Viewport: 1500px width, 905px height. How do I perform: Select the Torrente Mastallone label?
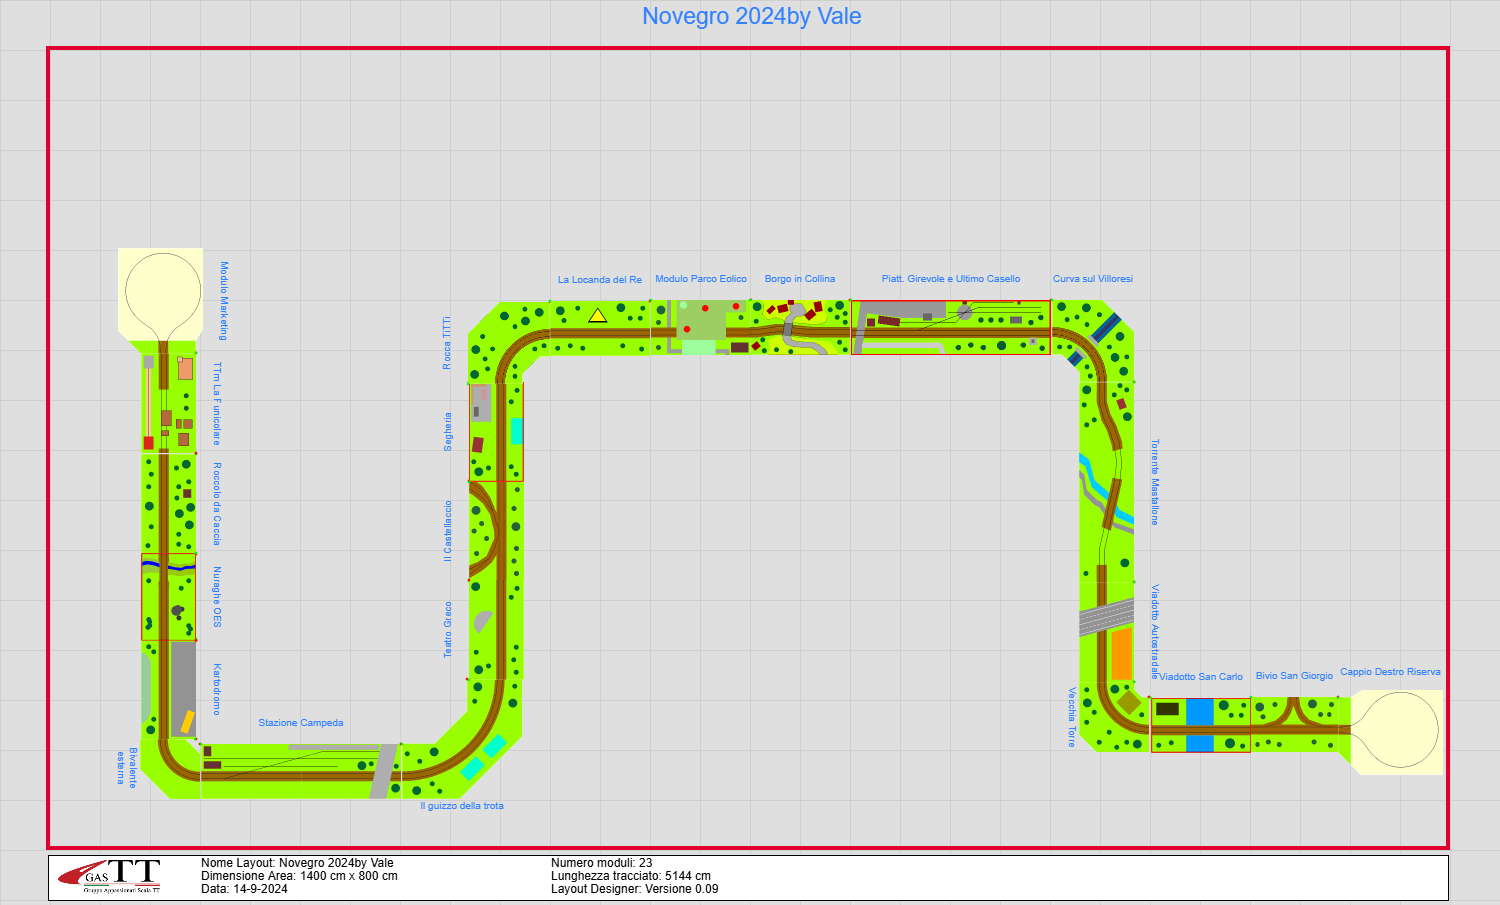[1155, 482]
